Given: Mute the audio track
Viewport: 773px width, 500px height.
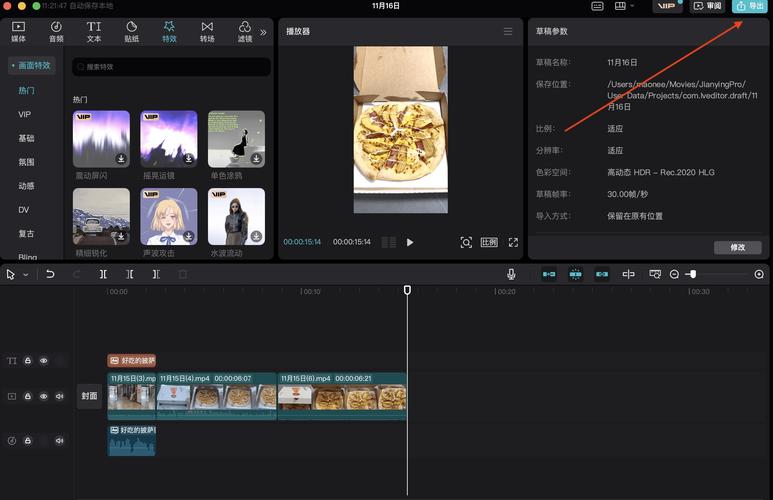Looking at the screenshot, I should (60, 440).
